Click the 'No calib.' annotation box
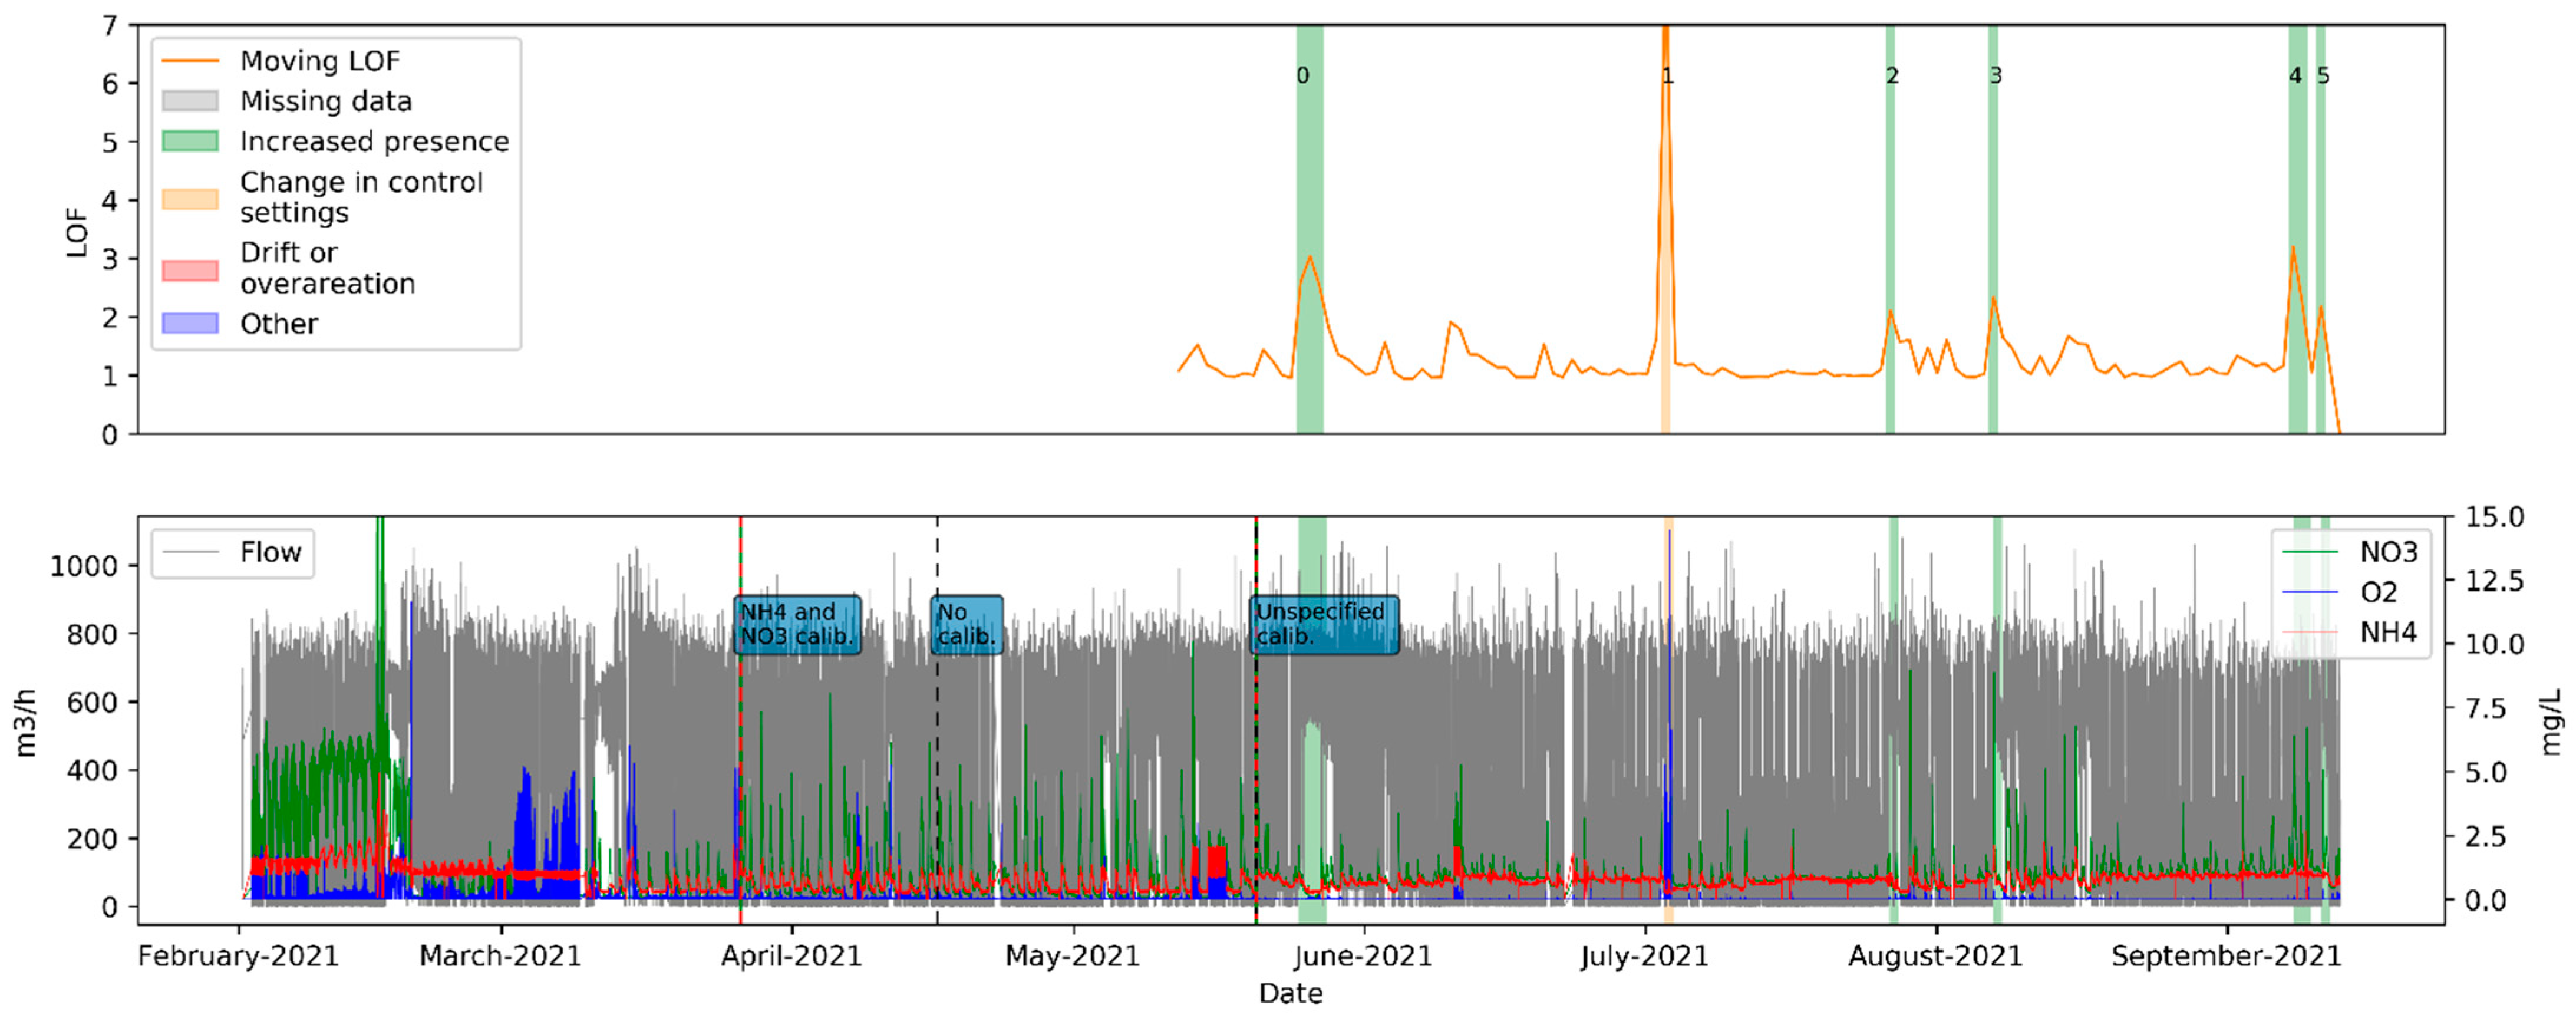The width and height of the screenshot is (2576, 1015). 966,625
